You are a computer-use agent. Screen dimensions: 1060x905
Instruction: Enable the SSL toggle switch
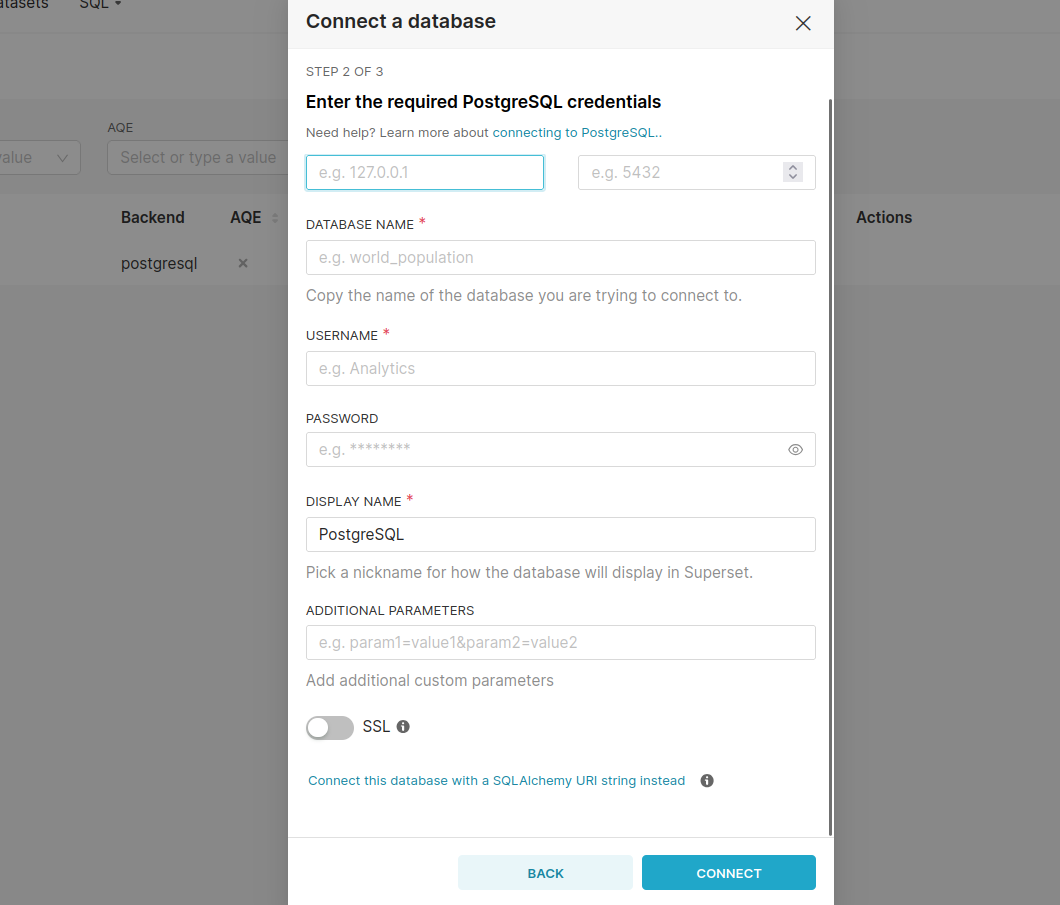point(330,728)
